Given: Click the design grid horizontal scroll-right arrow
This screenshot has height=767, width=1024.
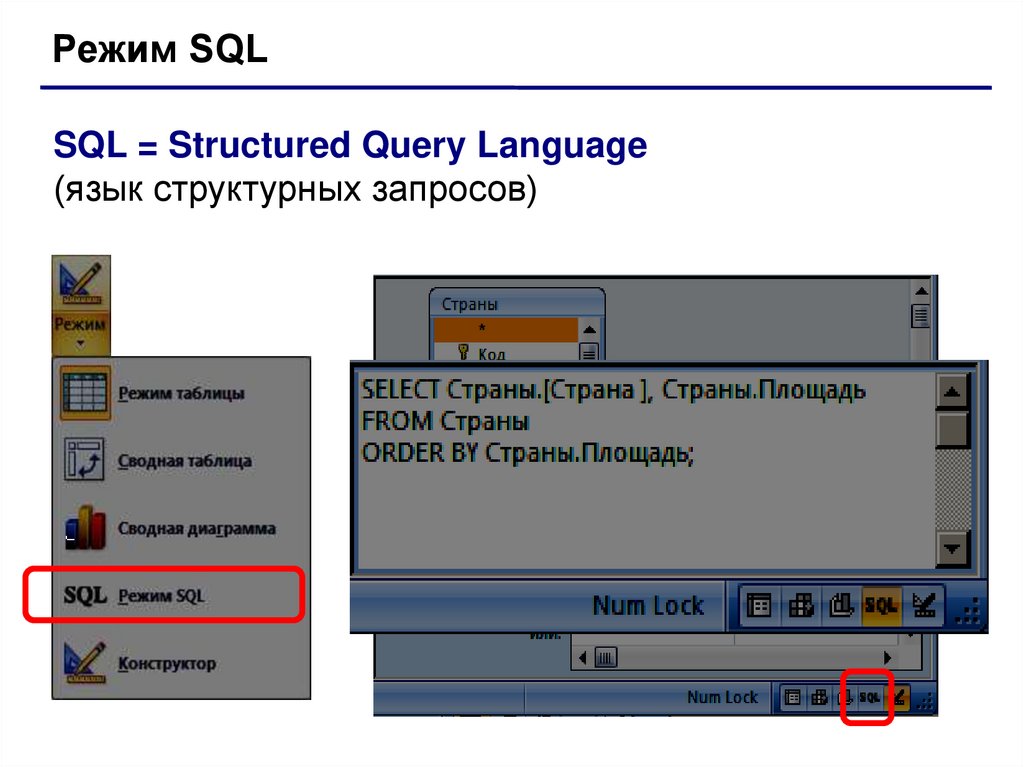Looking at the screenshot, I should [888, 657].
